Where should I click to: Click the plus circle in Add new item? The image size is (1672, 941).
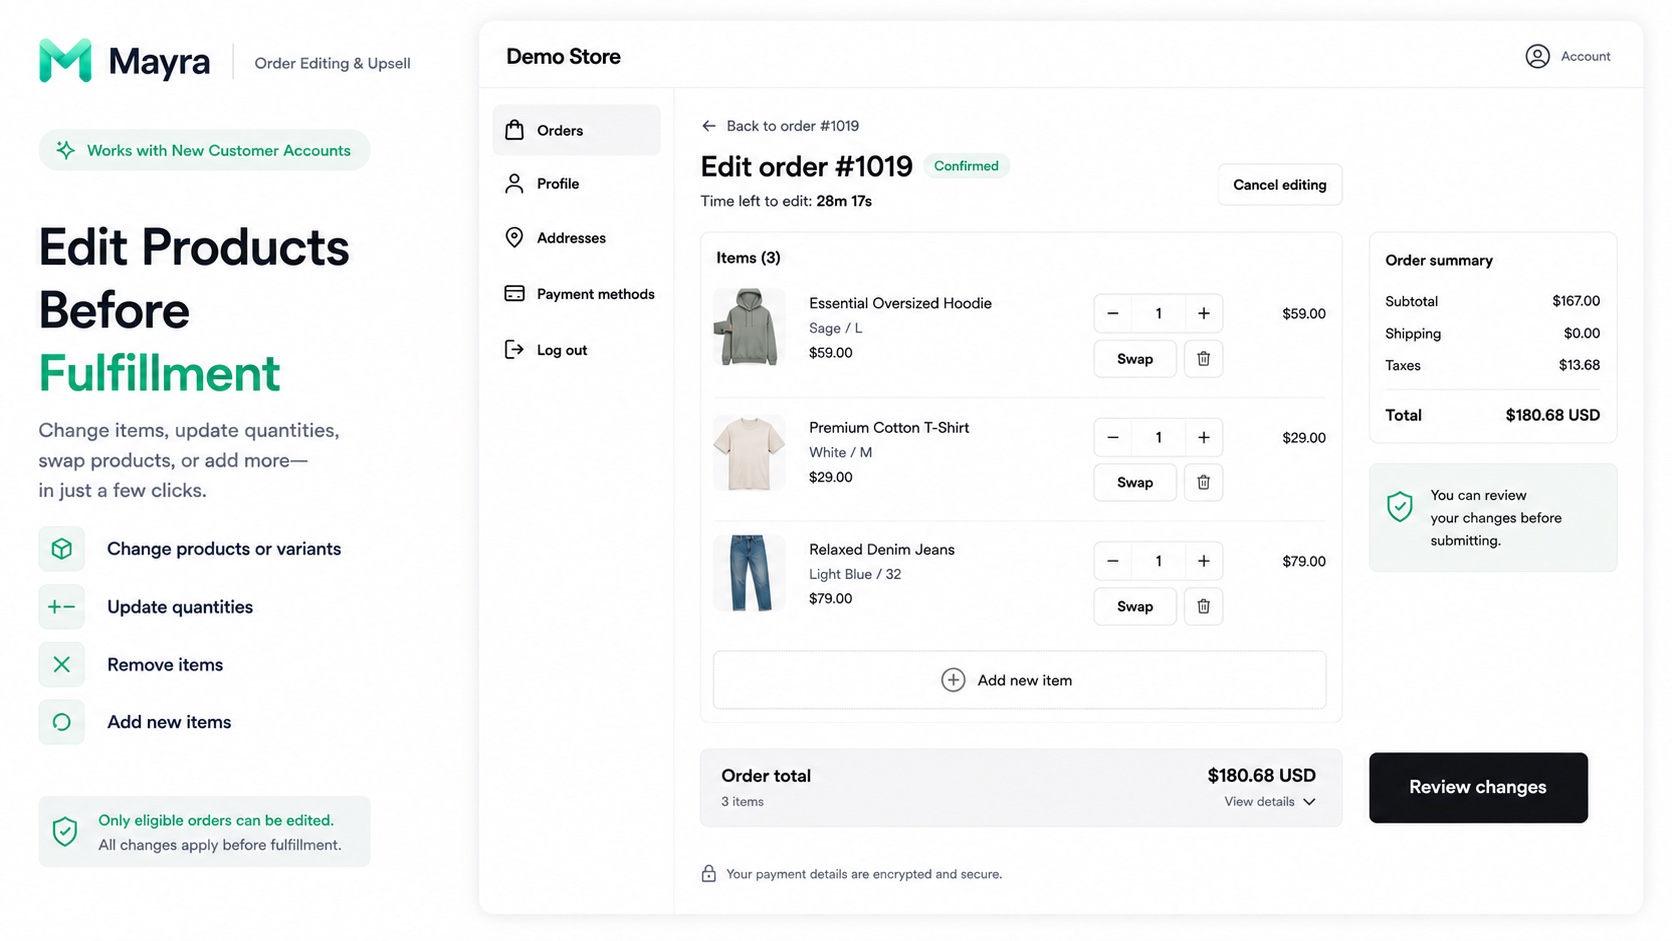pyautogui.click(x=953, y=681)
